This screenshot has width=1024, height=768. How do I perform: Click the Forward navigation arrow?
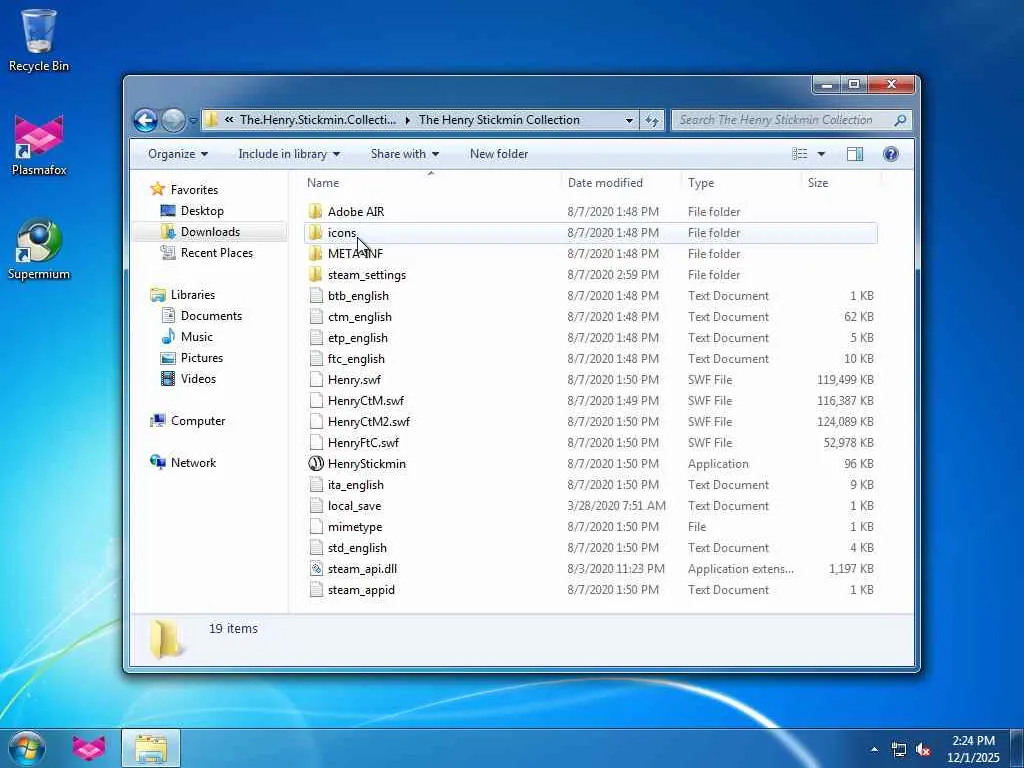click(173, 120)
